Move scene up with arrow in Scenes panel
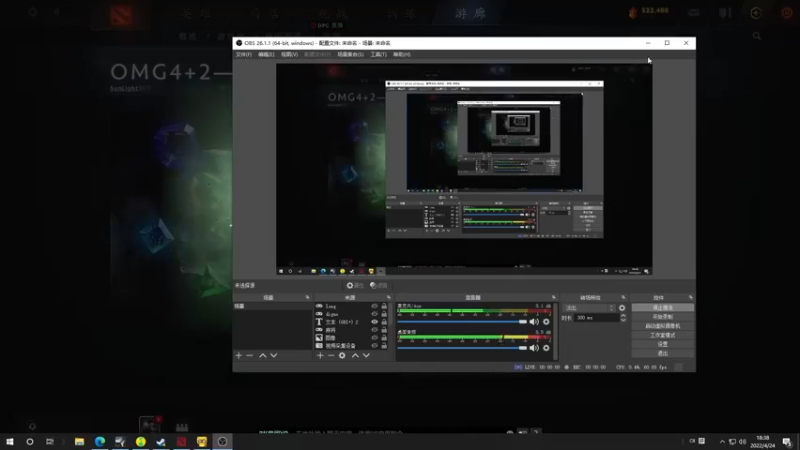 point(263,356)
